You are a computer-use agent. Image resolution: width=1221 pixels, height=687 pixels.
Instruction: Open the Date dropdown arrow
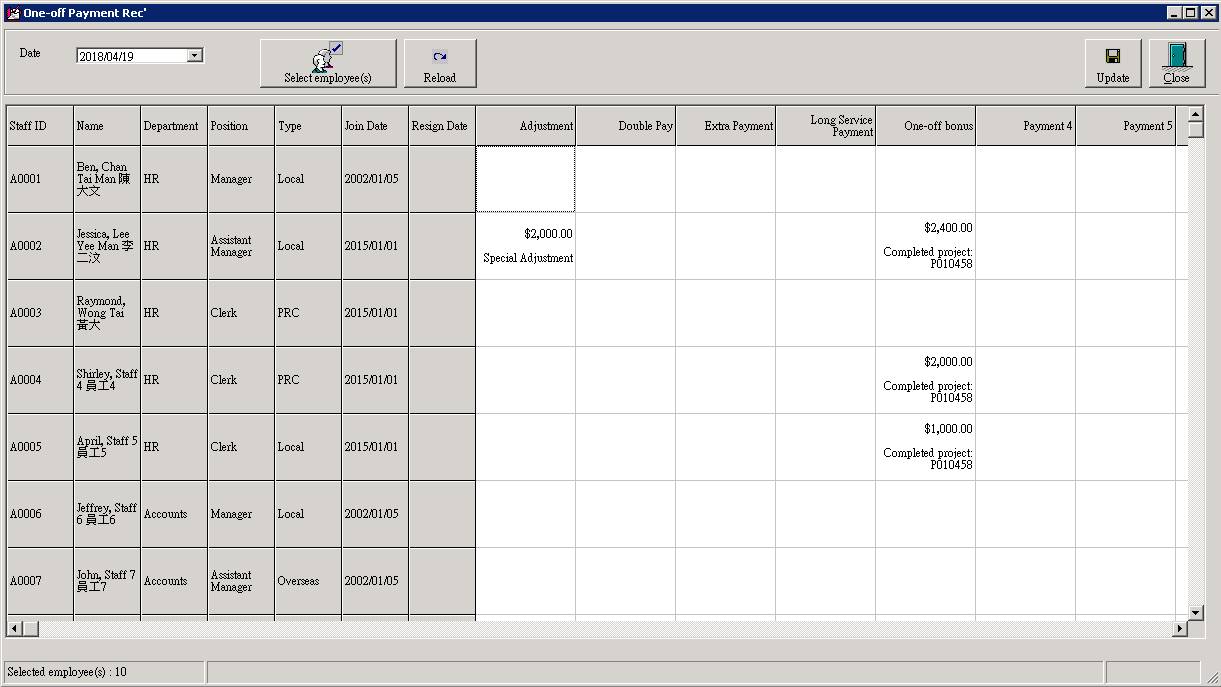pyautogui.click(x=195, y=56)
